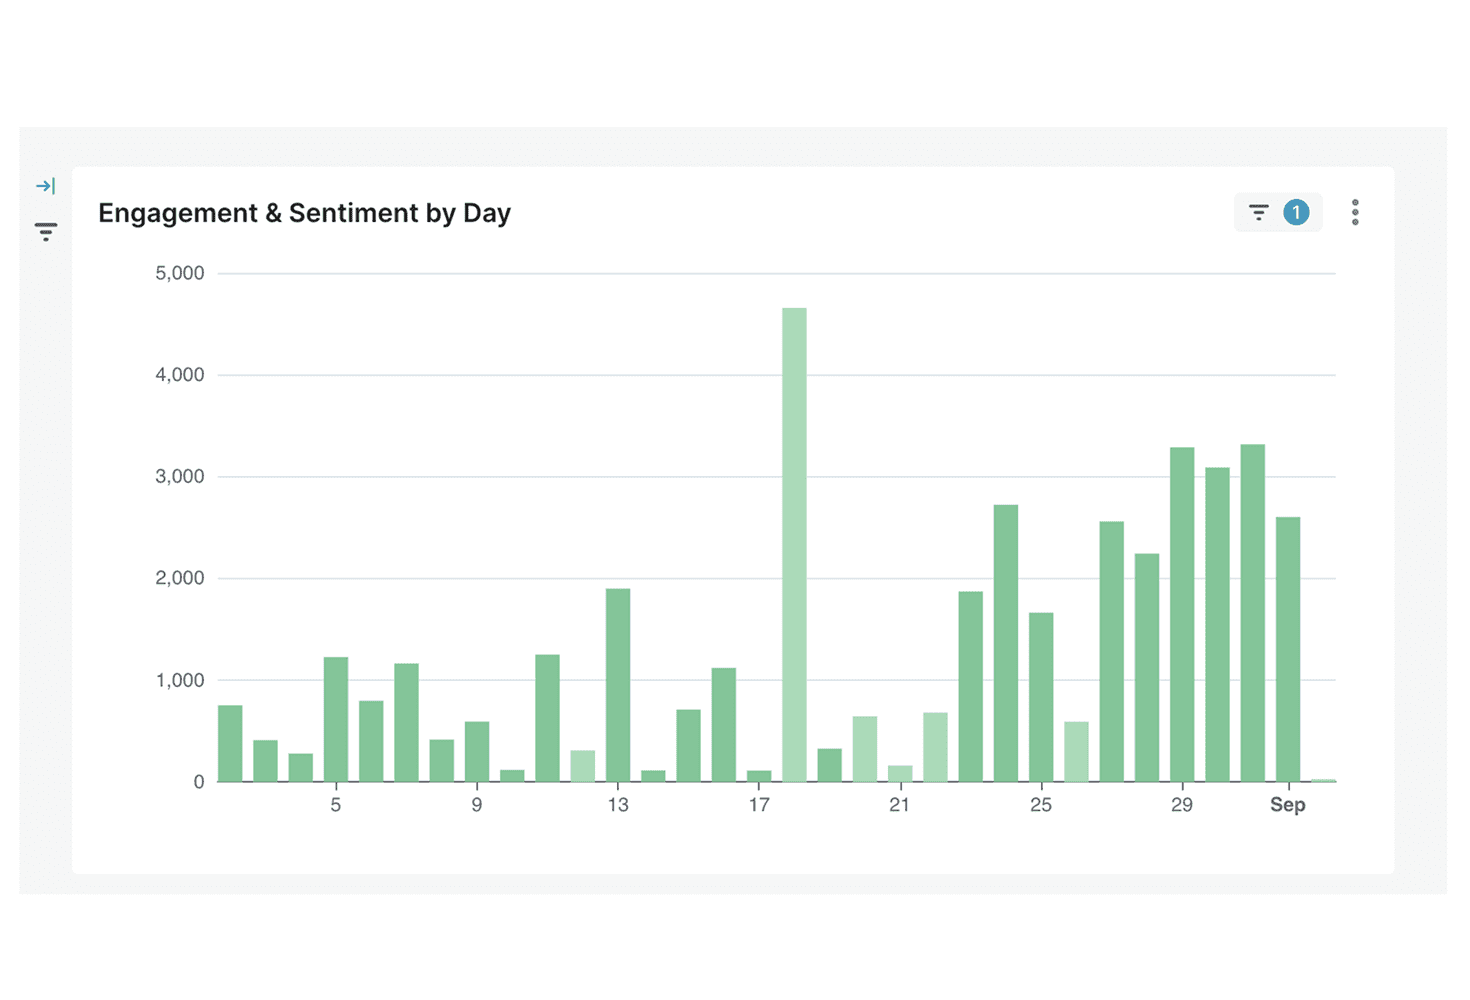This screenshot has height=1000, width=1470.
Task: Select the light green bar for day 21
Action: [x=900, y=773]
